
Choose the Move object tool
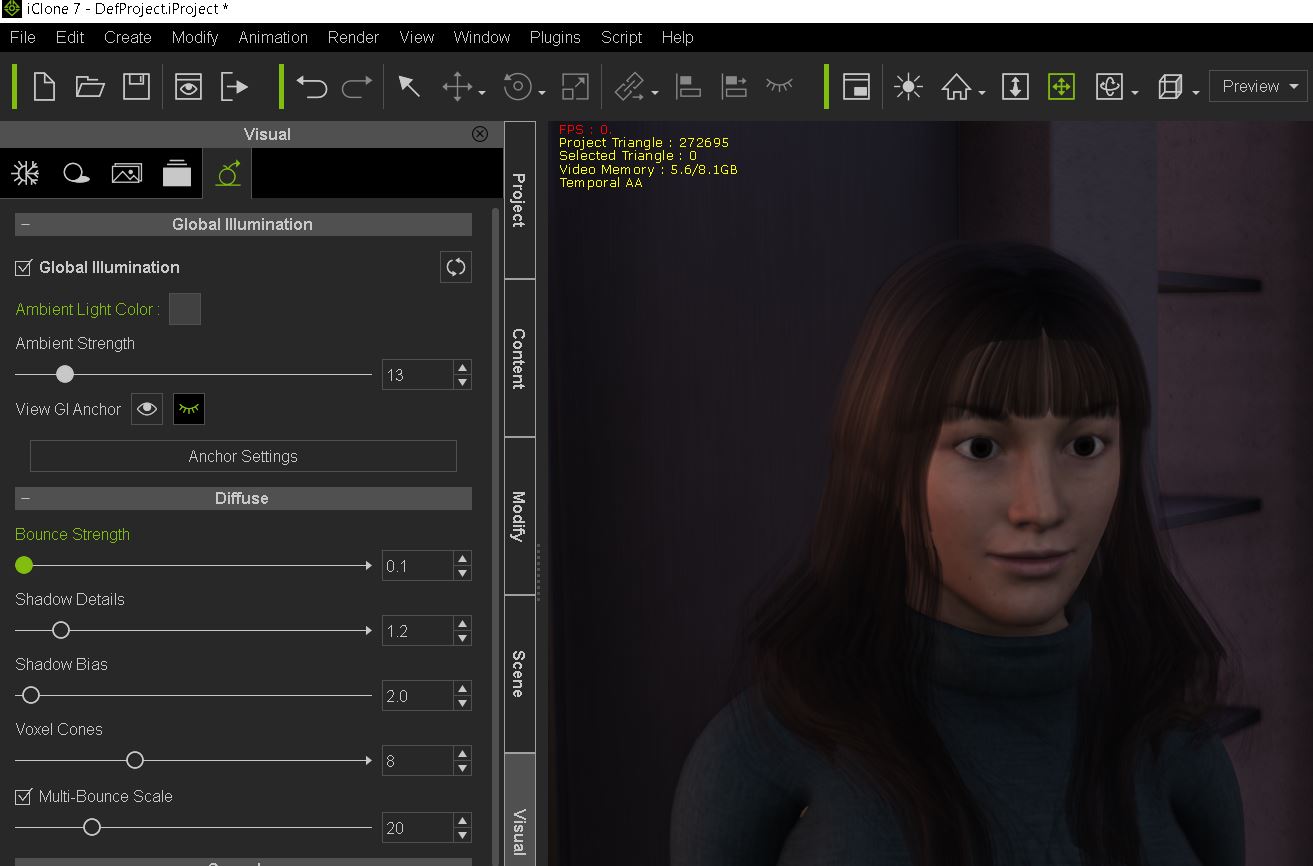(x=457, y=86)
